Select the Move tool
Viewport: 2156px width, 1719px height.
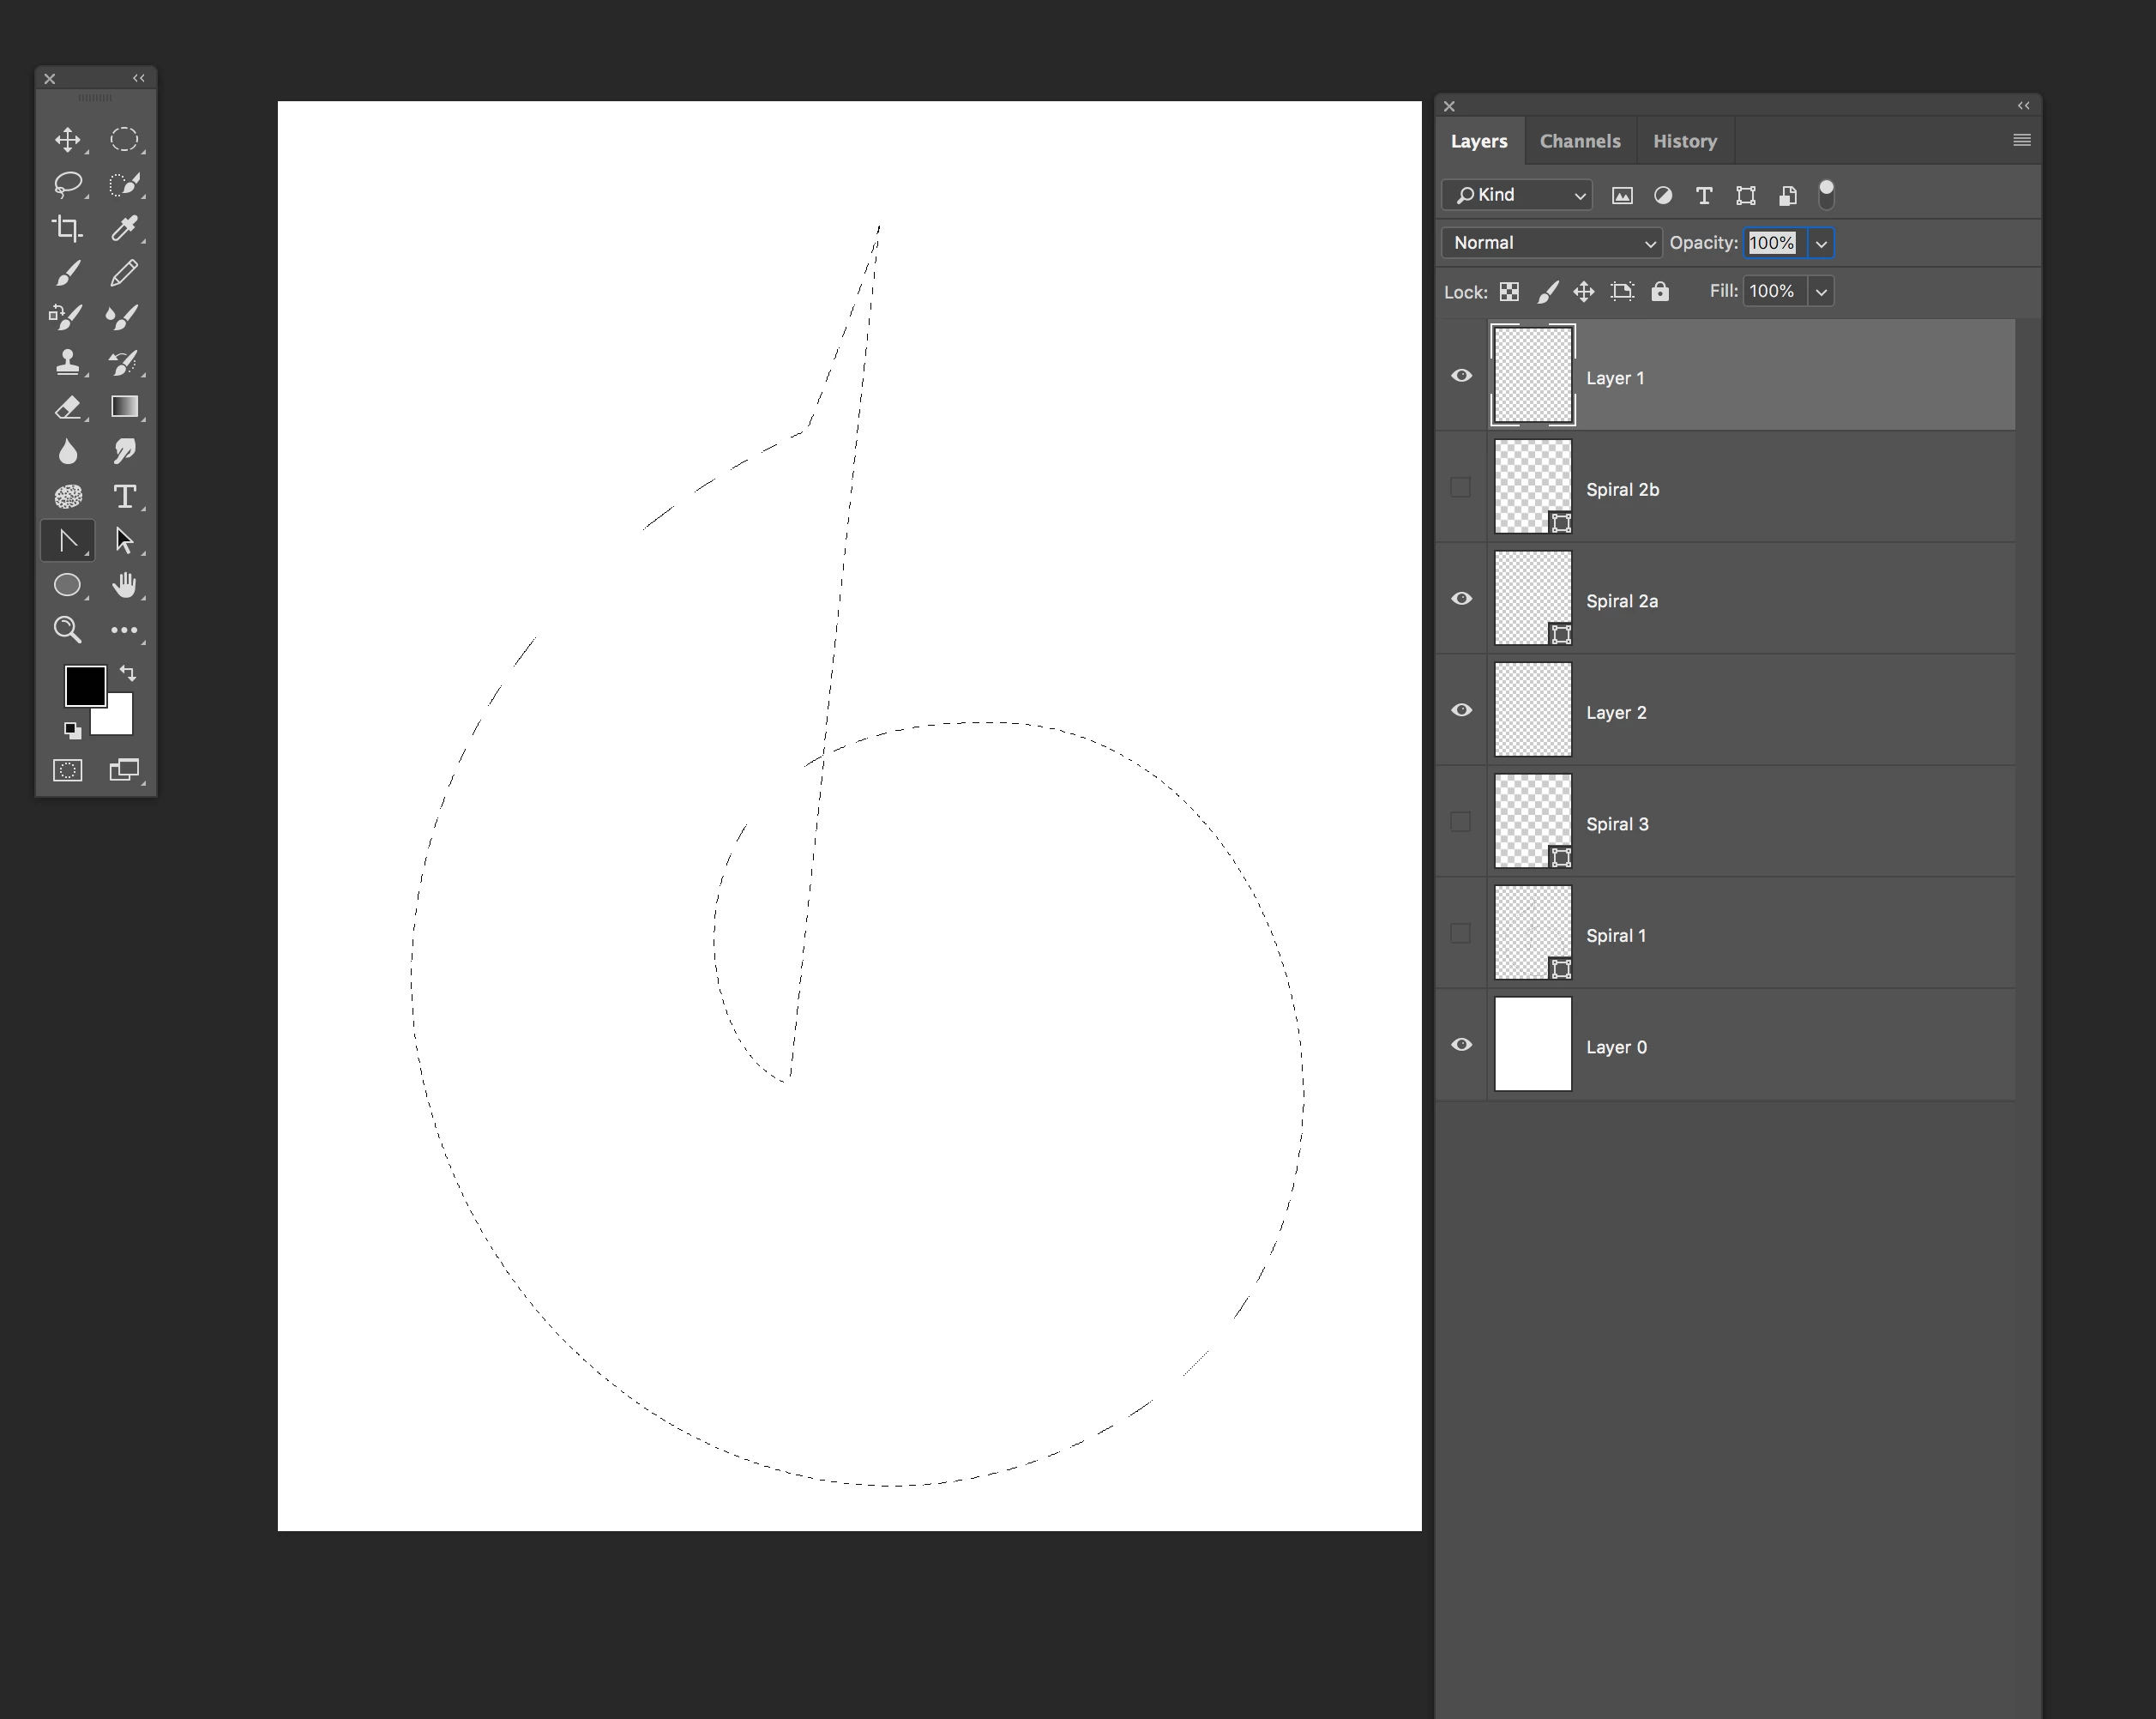[67, 139]
